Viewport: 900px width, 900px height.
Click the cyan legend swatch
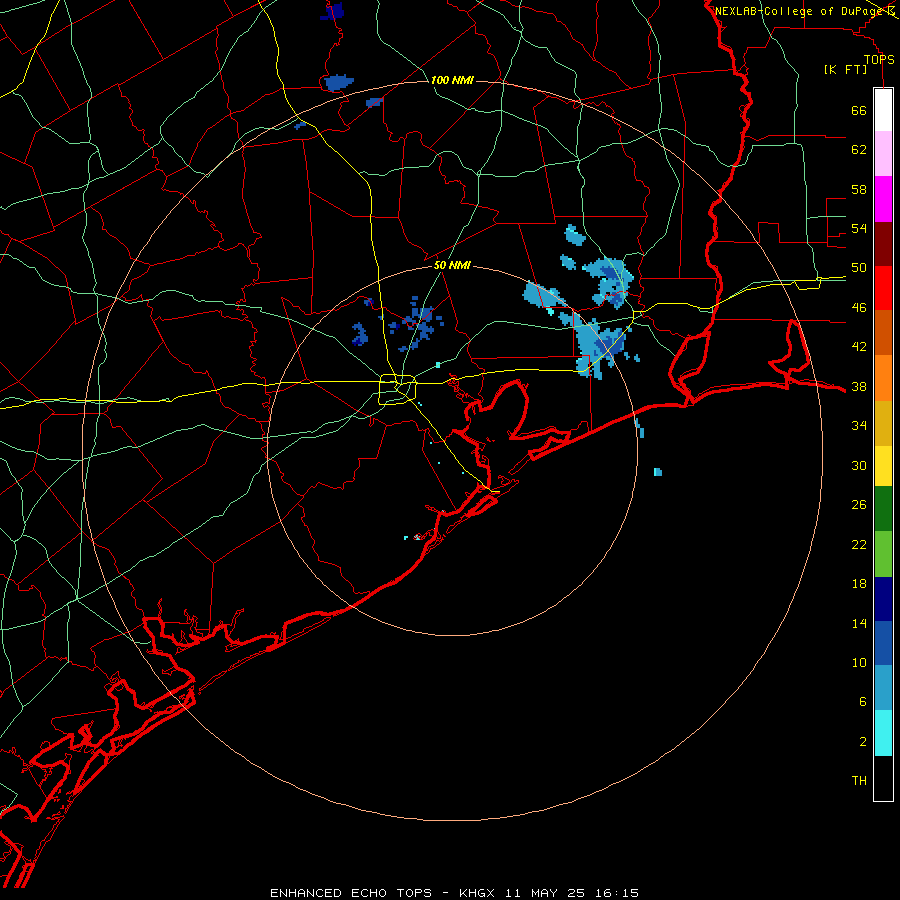pos(883,733)
